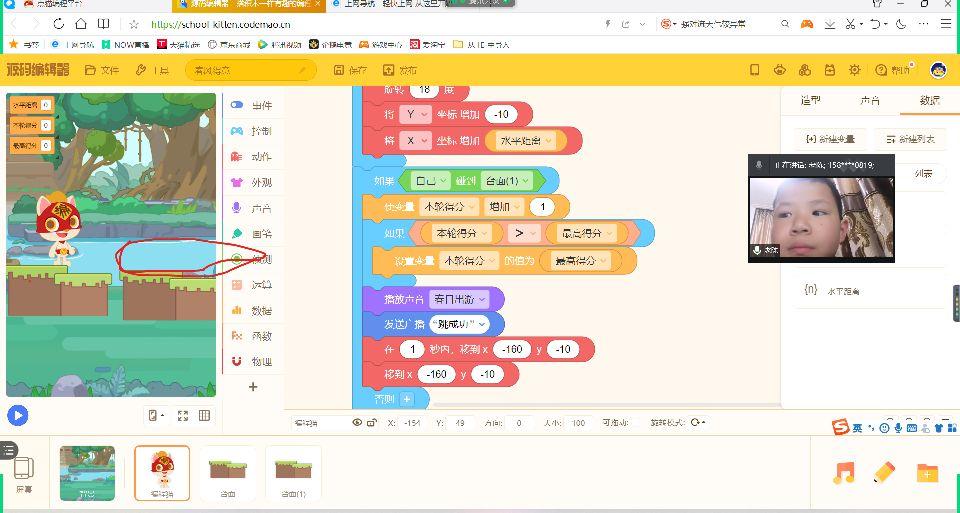
Task: Open the three-circles icon in yellow header
Action: (804, 70)
